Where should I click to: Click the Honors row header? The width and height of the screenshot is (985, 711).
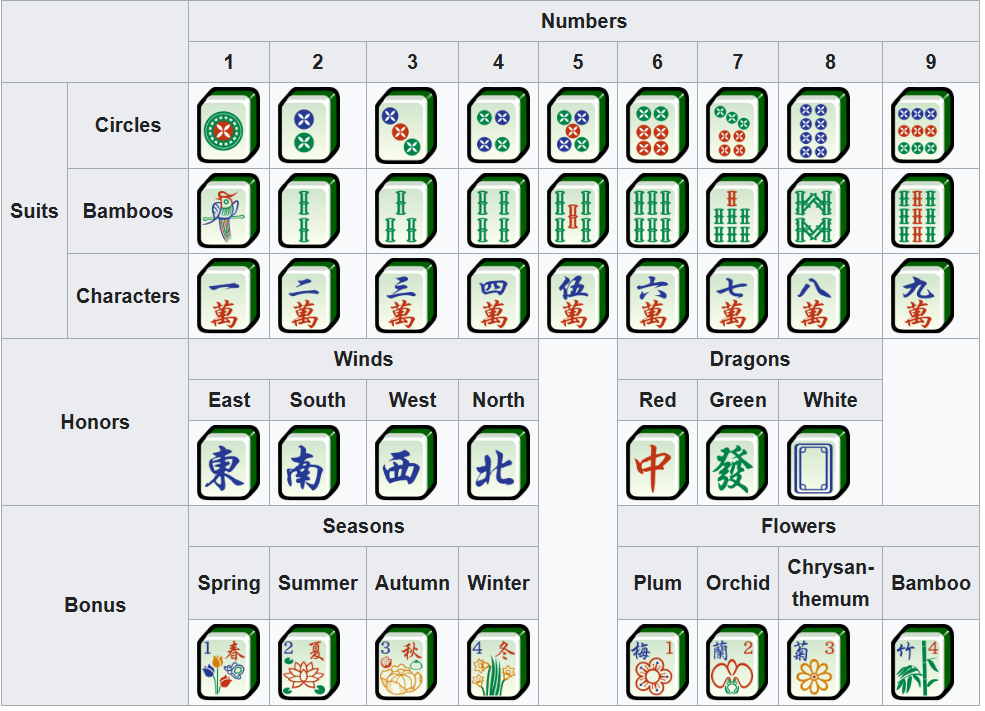coord(95,422)
